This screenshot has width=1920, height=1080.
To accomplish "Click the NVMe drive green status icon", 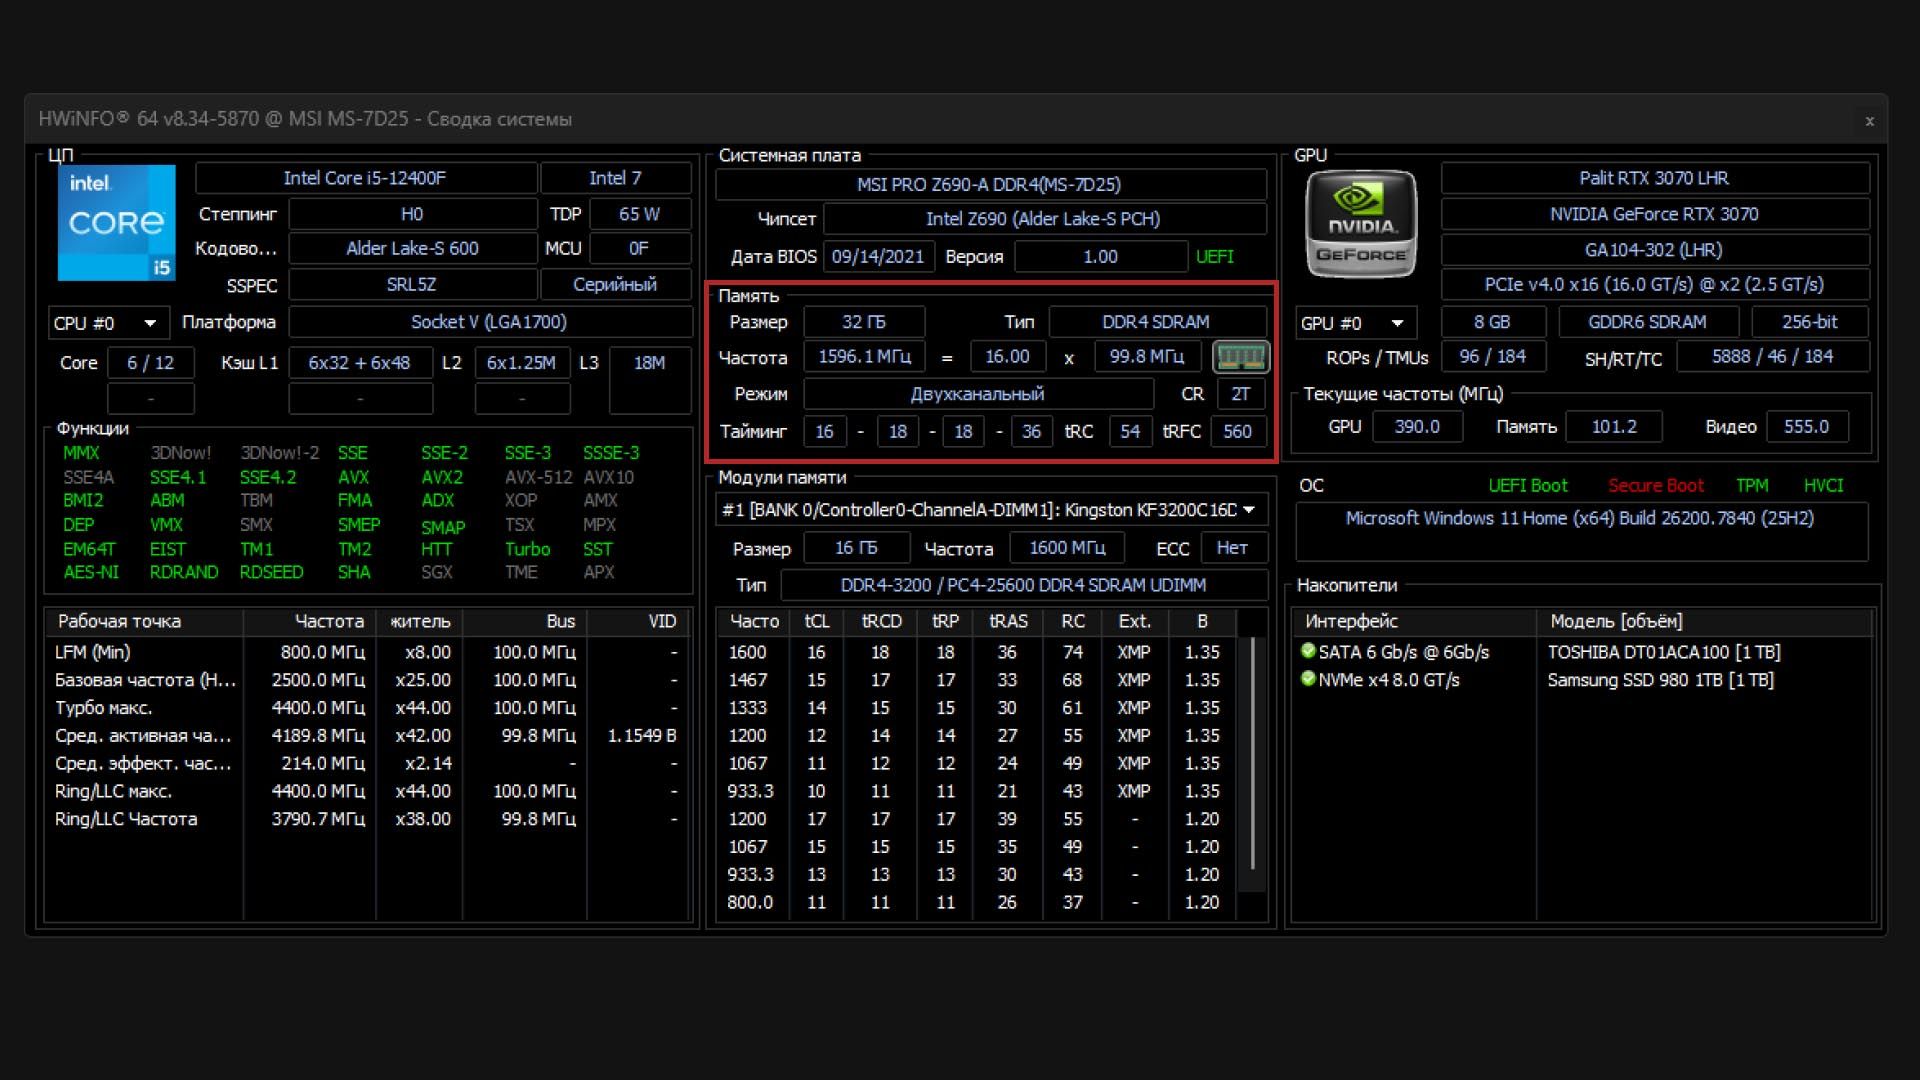I will point(1307,679).
